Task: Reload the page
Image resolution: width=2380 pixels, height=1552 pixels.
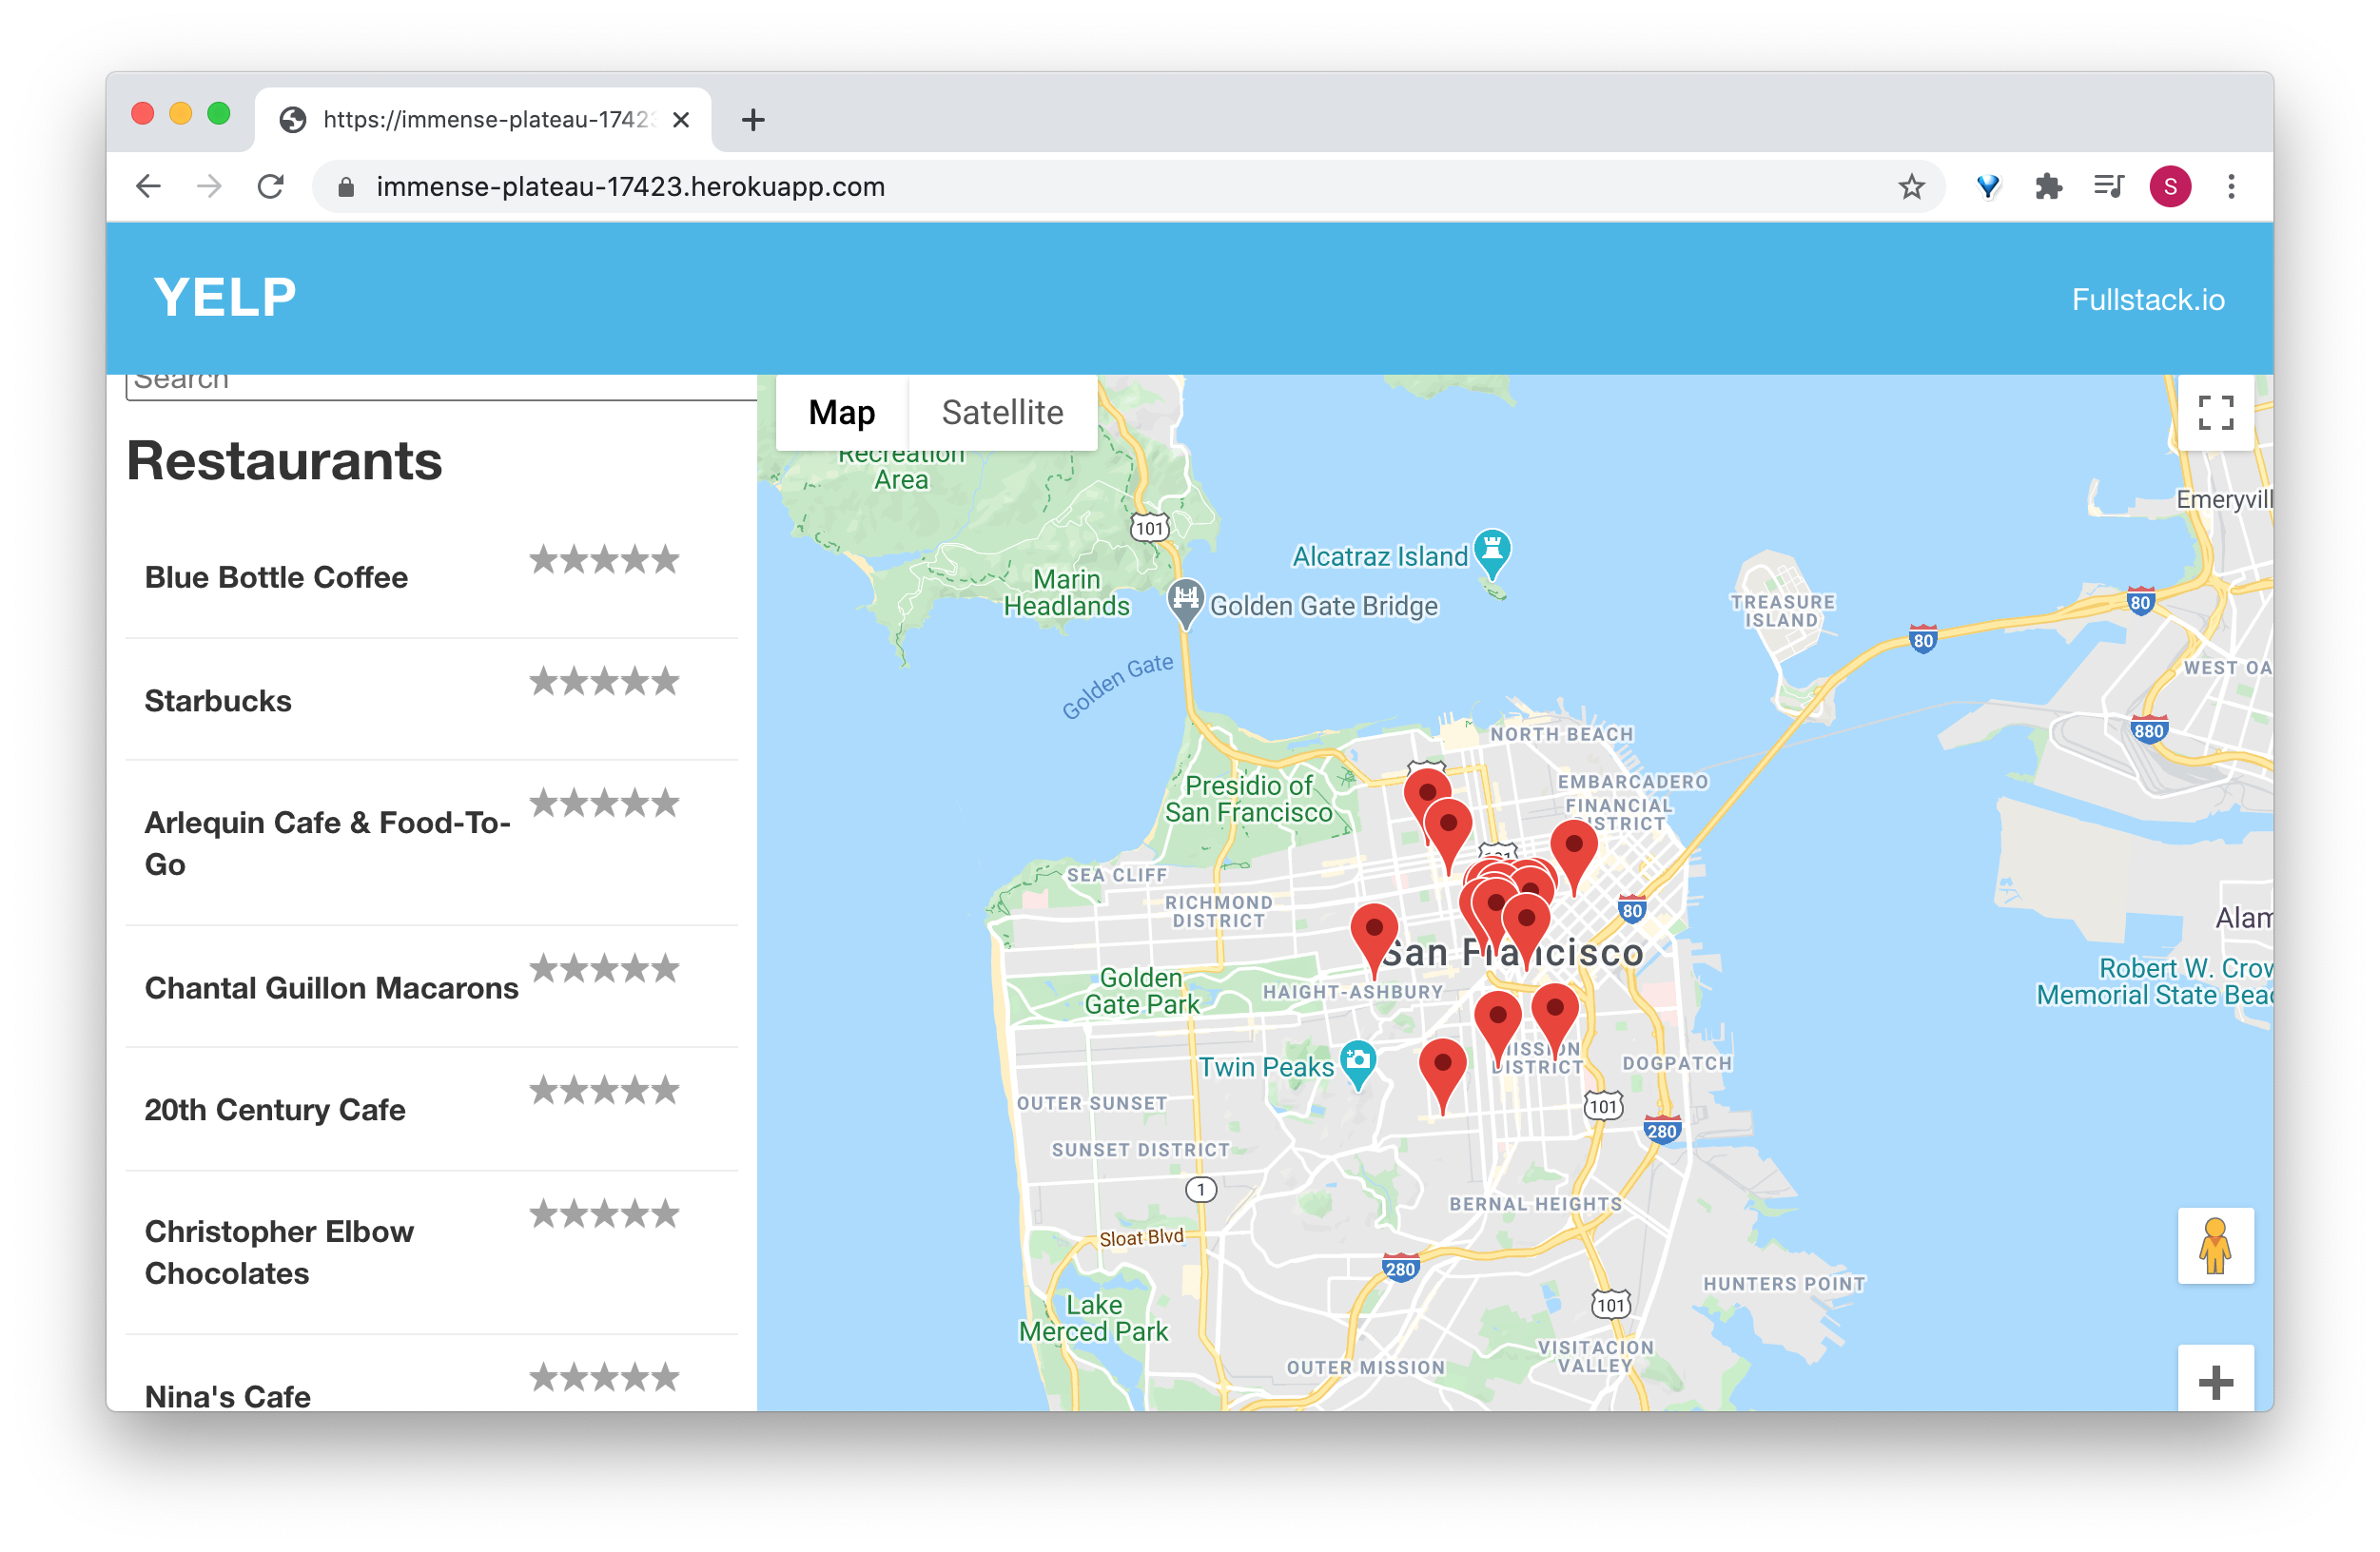Action: (x=270, y=187)
